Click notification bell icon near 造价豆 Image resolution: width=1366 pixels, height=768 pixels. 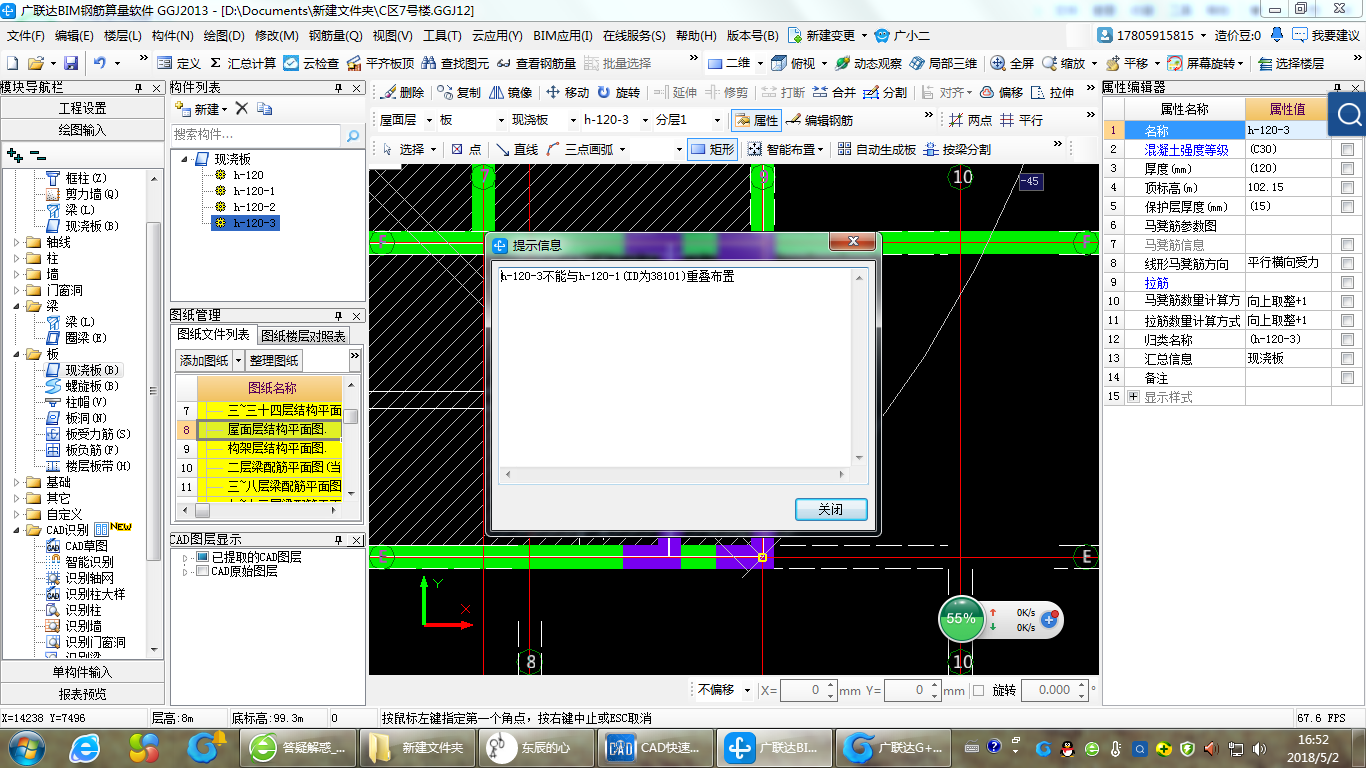point(1277,35)
